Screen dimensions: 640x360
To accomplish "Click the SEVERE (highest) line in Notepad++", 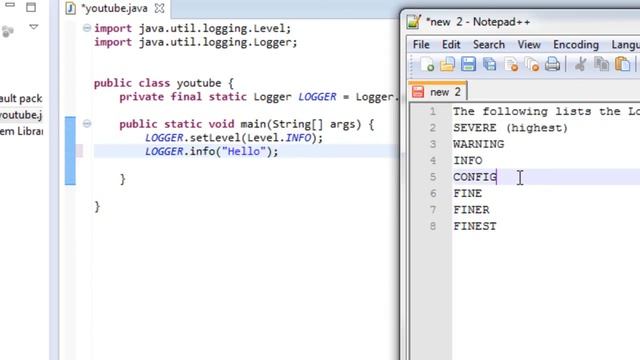I will (510, 128).
